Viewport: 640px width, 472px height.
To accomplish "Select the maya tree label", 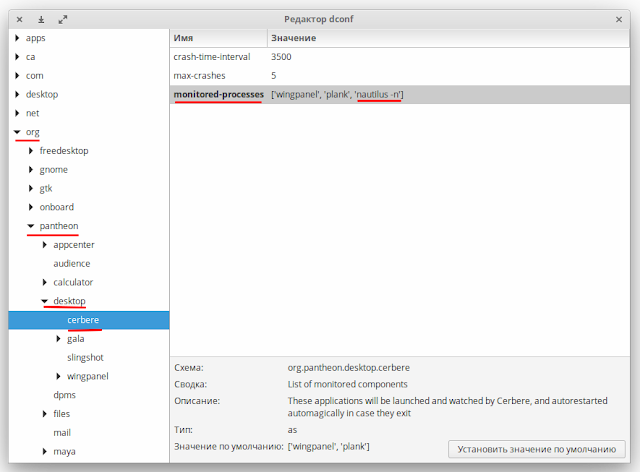I will [64, 452].
